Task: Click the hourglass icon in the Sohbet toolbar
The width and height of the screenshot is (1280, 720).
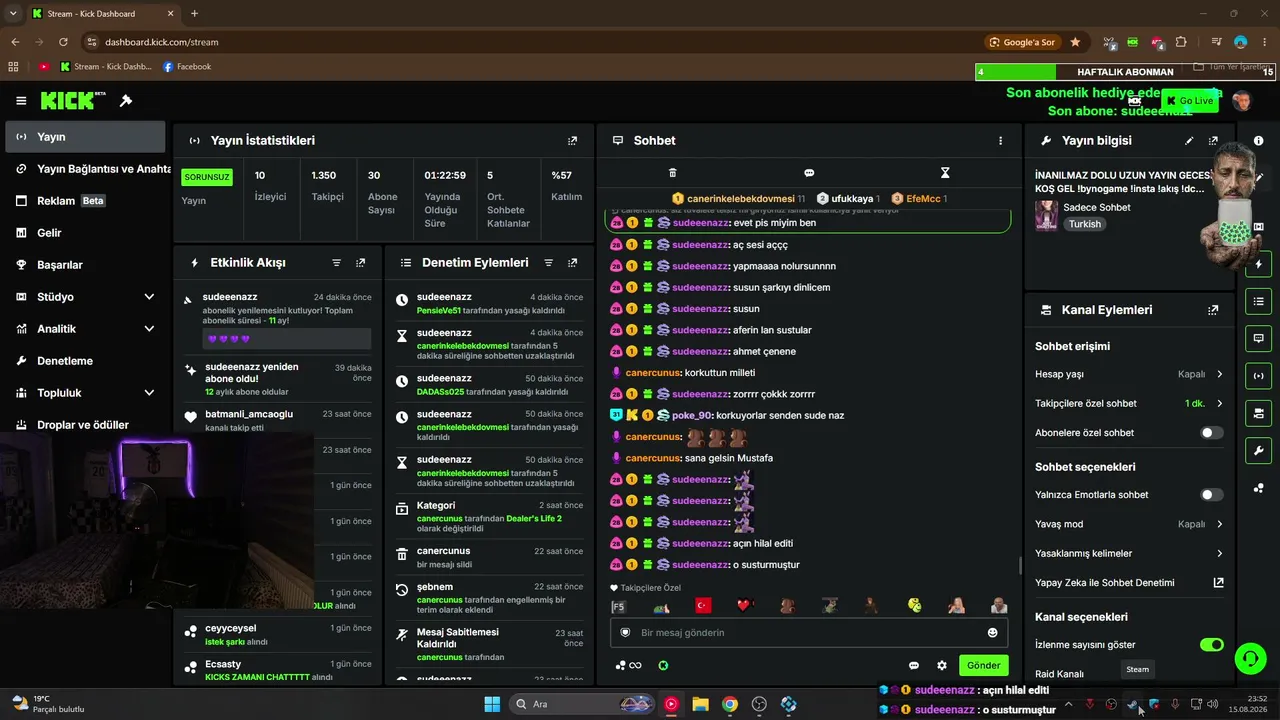Action: pyautogui.click(x=945, y=173)
